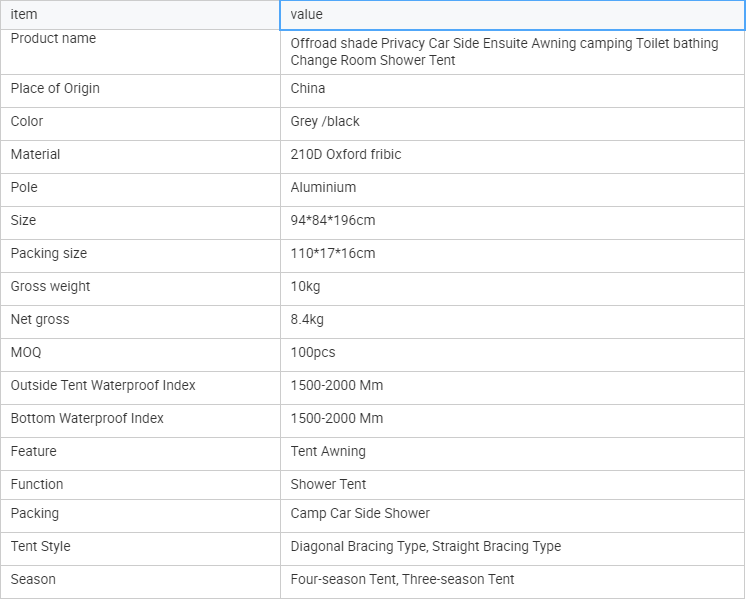Click the Bottom Waterproof Index label

click(87, 418)
